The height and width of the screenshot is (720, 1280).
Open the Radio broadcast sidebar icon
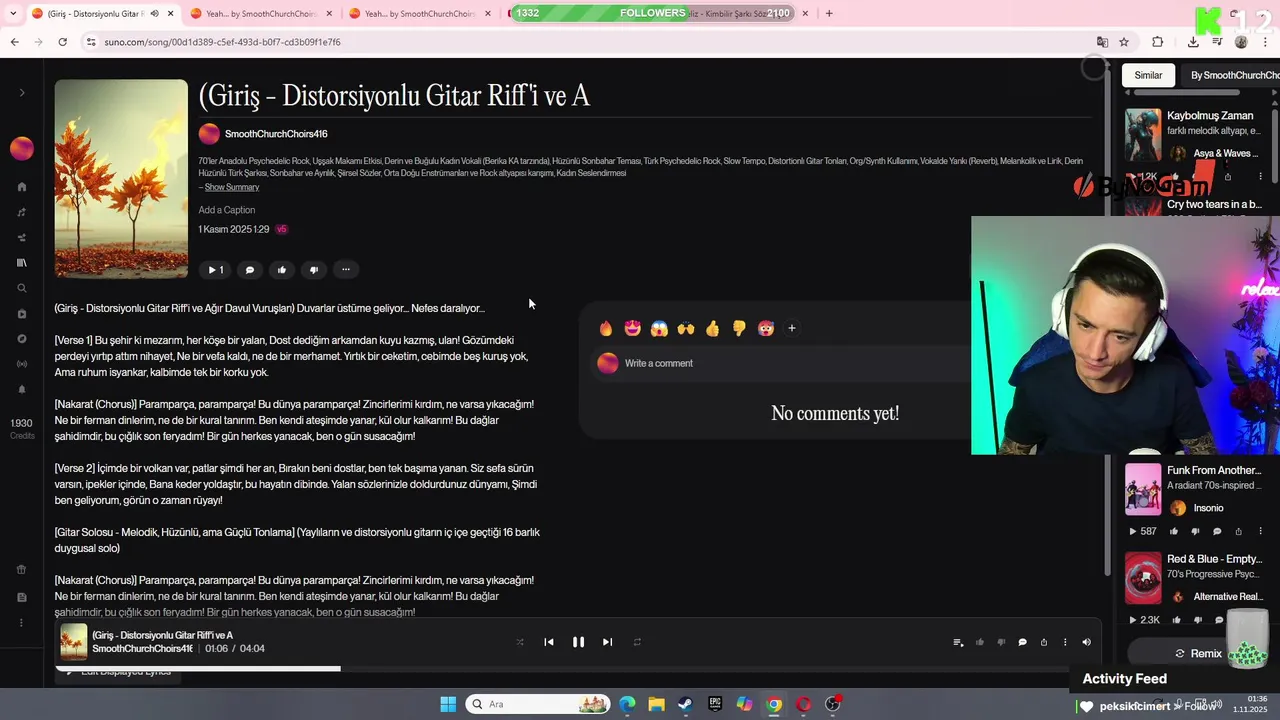pyautogui.click(x=22, y=364)
